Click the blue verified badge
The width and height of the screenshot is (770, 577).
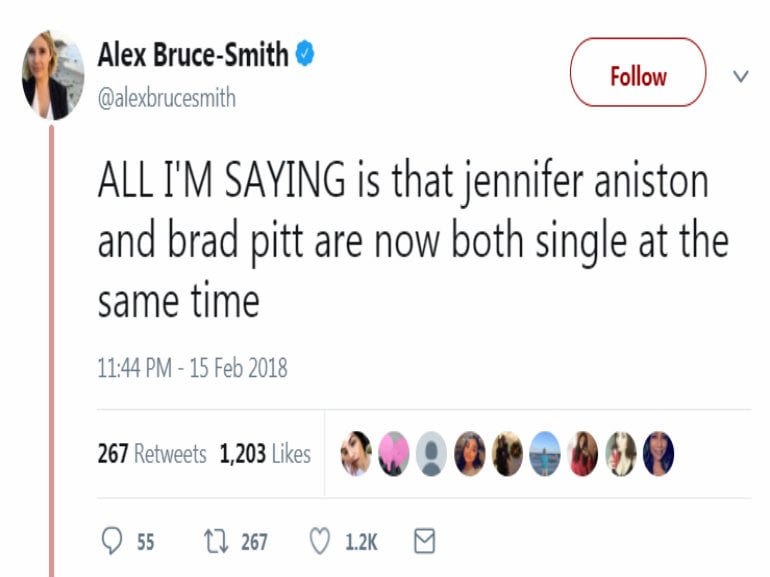click(307, 56)
